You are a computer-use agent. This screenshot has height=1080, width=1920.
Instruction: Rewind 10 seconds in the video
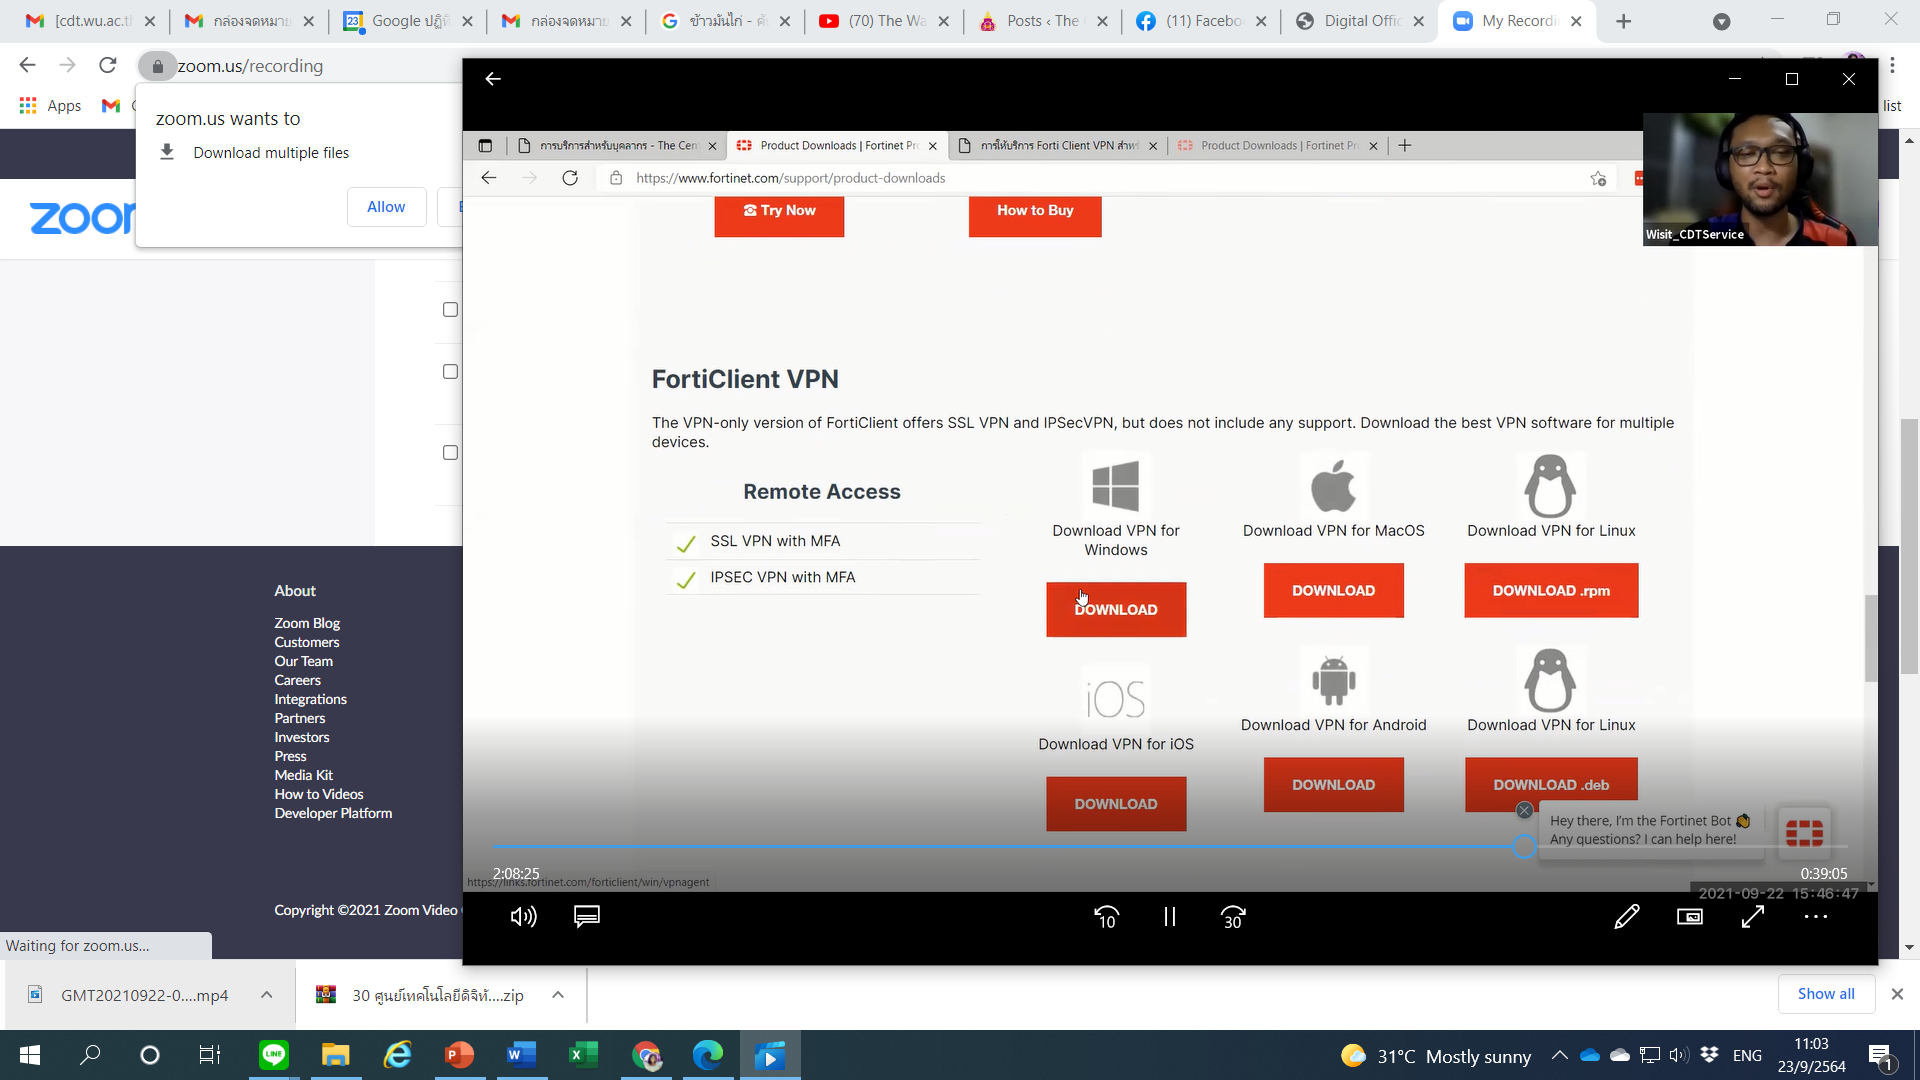(x=1106, y=917)
